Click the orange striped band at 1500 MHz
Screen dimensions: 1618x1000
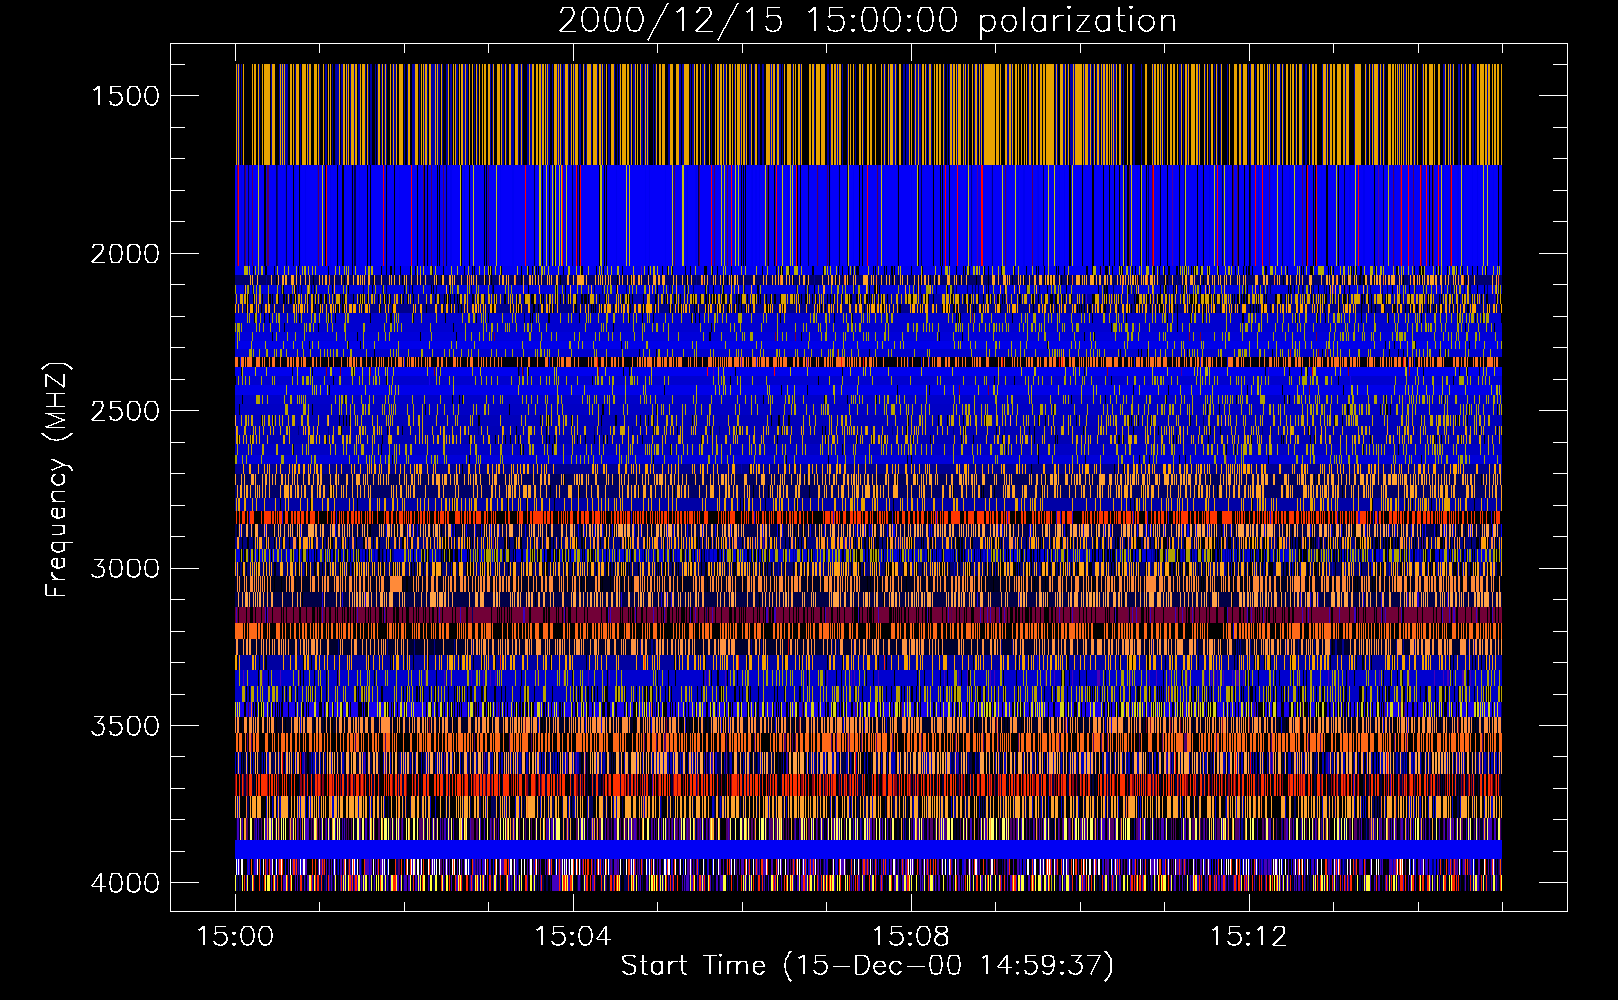[868, 114]
